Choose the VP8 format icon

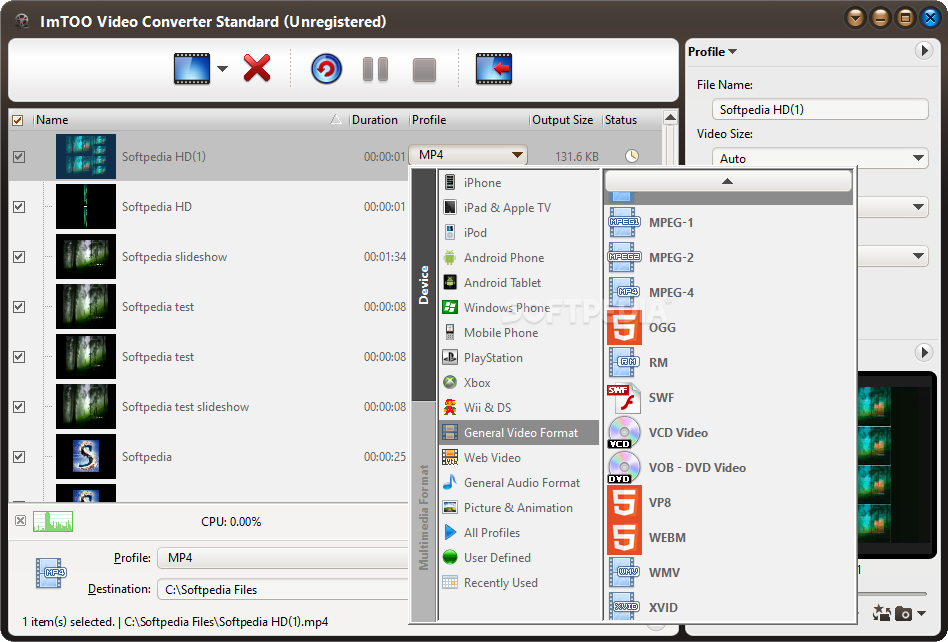[624, 503]
